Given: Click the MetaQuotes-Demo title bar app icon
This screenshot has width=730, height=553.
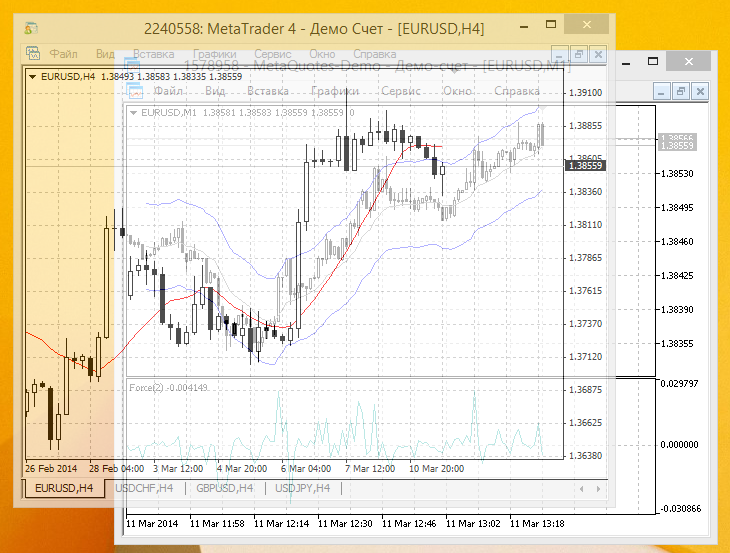Looking at the screenshot, I should [131, 65].
